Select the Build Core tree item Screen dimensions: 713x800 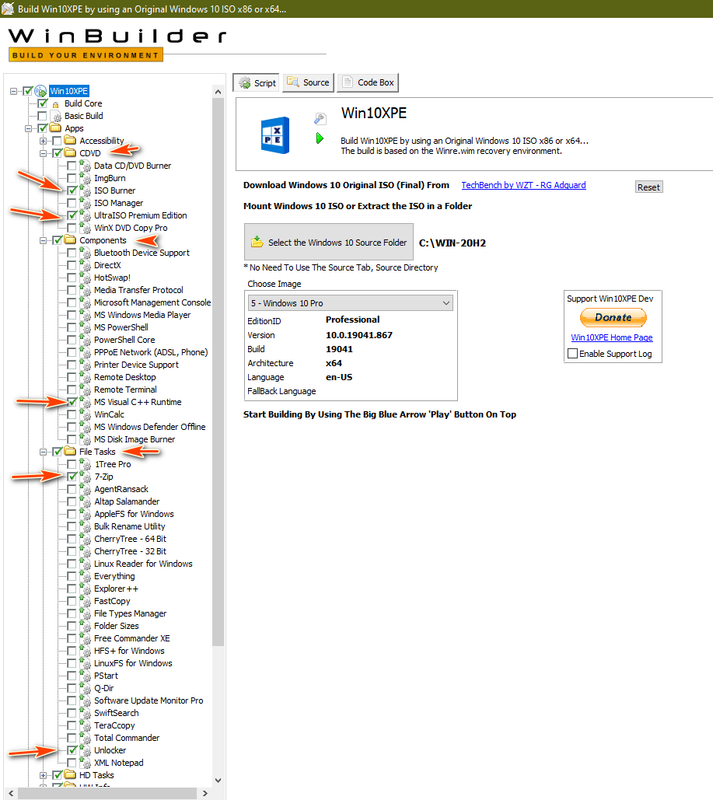click(x=83, y=104)
